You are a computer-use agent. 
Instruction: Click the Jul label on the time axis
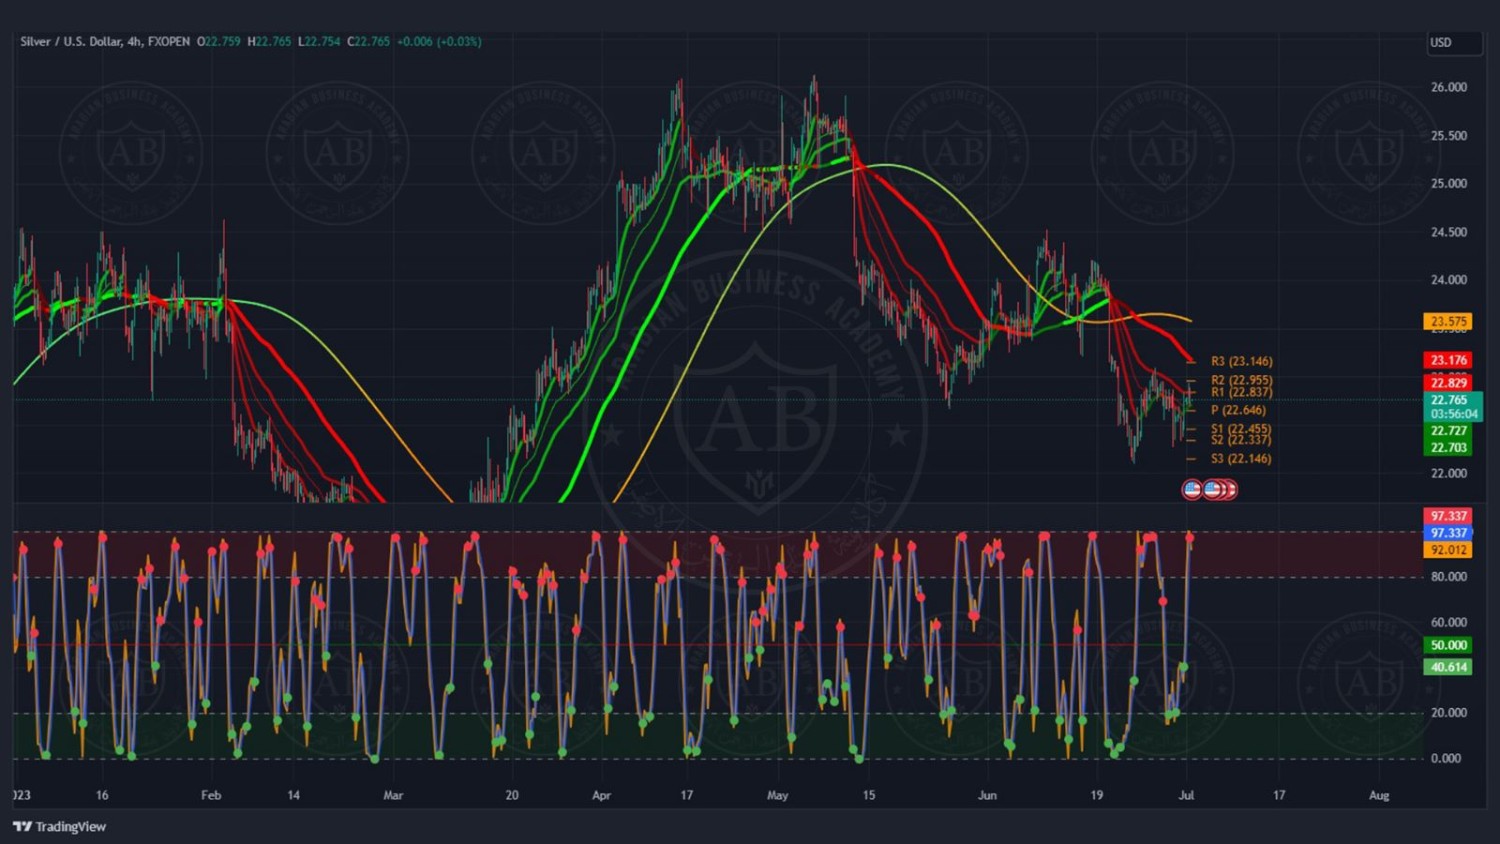(x=1186, y=796)
